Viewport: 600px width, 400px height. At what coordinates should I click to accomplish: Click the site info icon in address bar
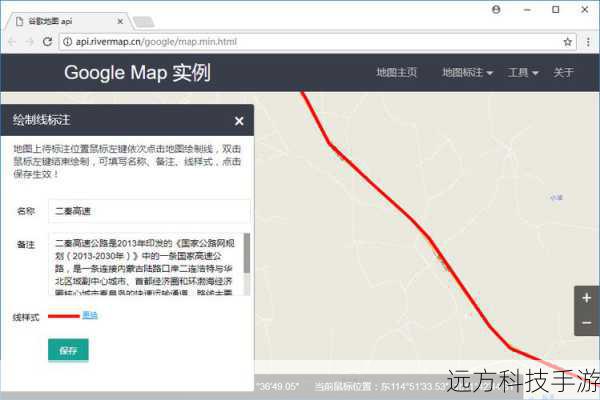pos(67,42)
